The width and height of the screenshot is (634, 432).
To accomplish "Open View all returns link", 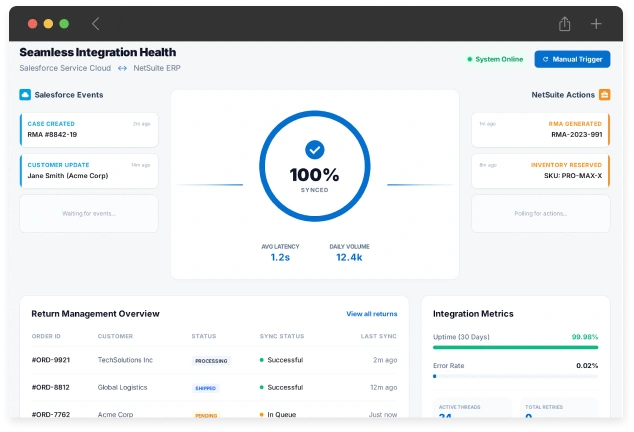I will tap(372, 314).
